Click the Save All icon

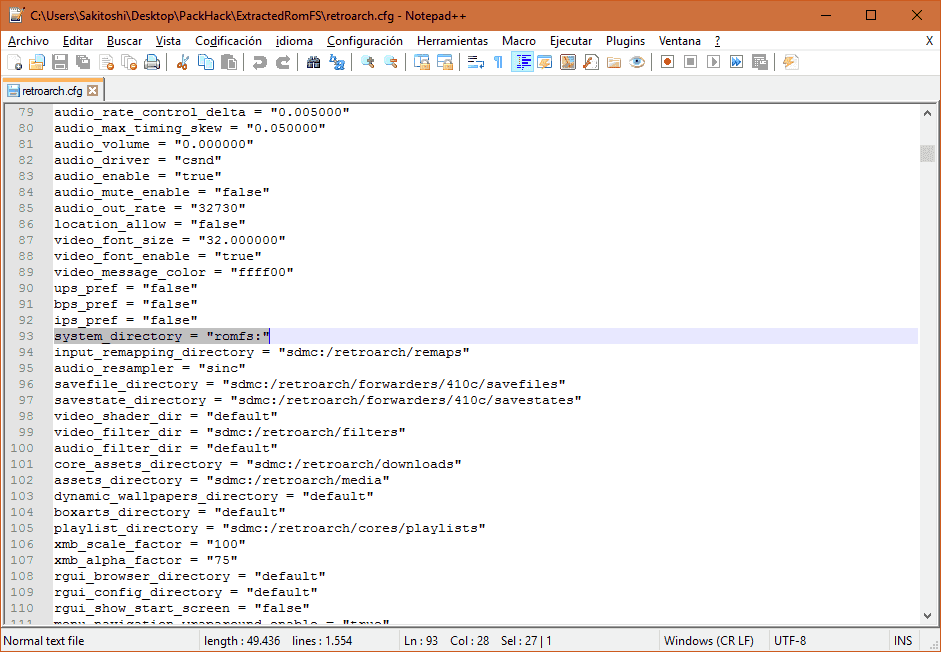coord(83,62)
